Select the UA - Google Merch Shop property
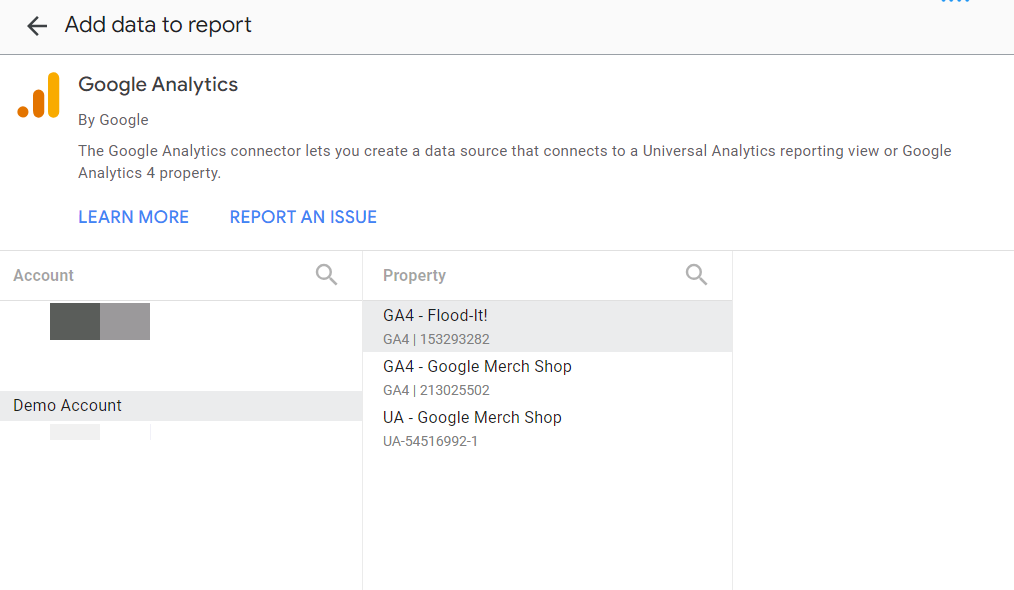 coord(547,429)
